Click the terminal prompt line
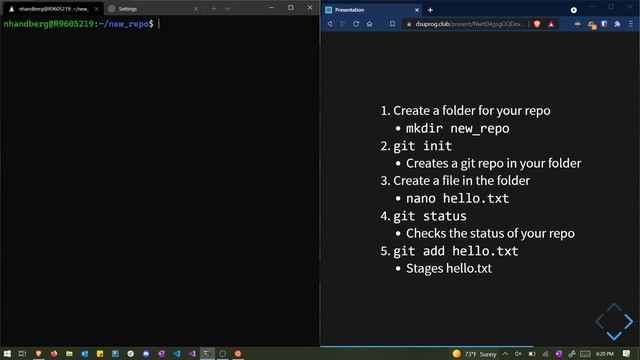The height and width of the screenshot is (360, 640). pyautogui.click(x=81, y=24)
